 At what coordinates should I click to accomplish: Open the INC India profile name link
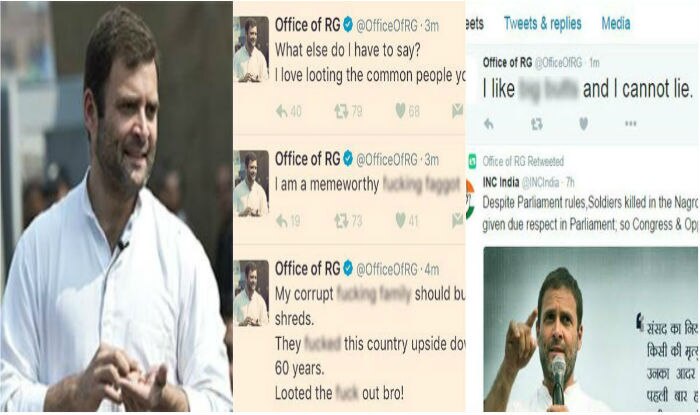(x=500, y=182)
